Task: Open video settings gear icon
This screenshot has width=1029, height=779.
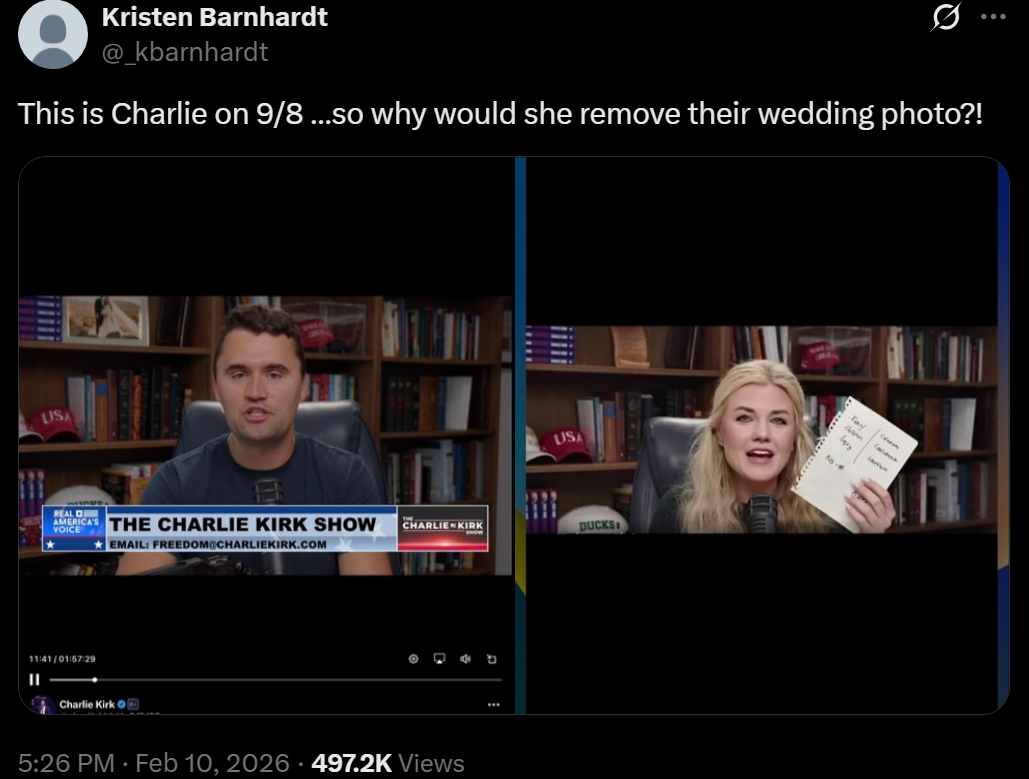Action: [x=413, y=658]
